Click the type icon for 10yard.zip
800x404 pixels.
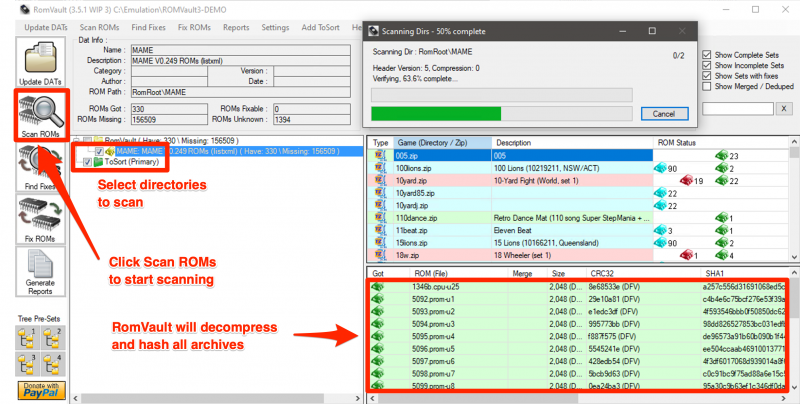[380, 181]
